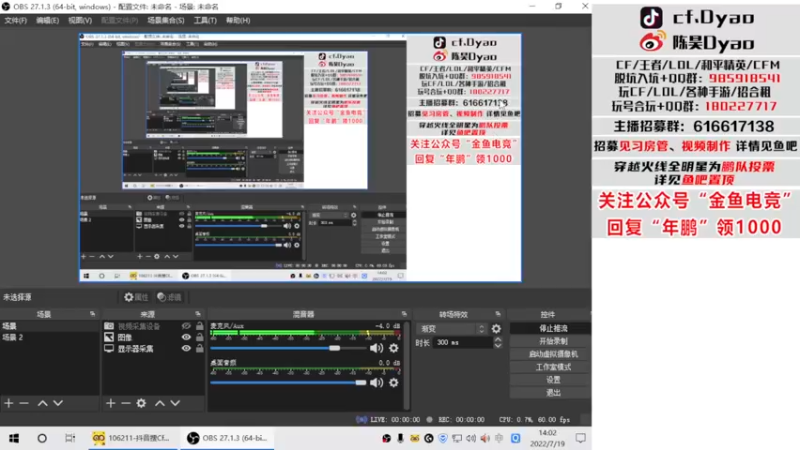Click 启动虚拟摄像机 button

pyautogui.click(x=551, y=354)
